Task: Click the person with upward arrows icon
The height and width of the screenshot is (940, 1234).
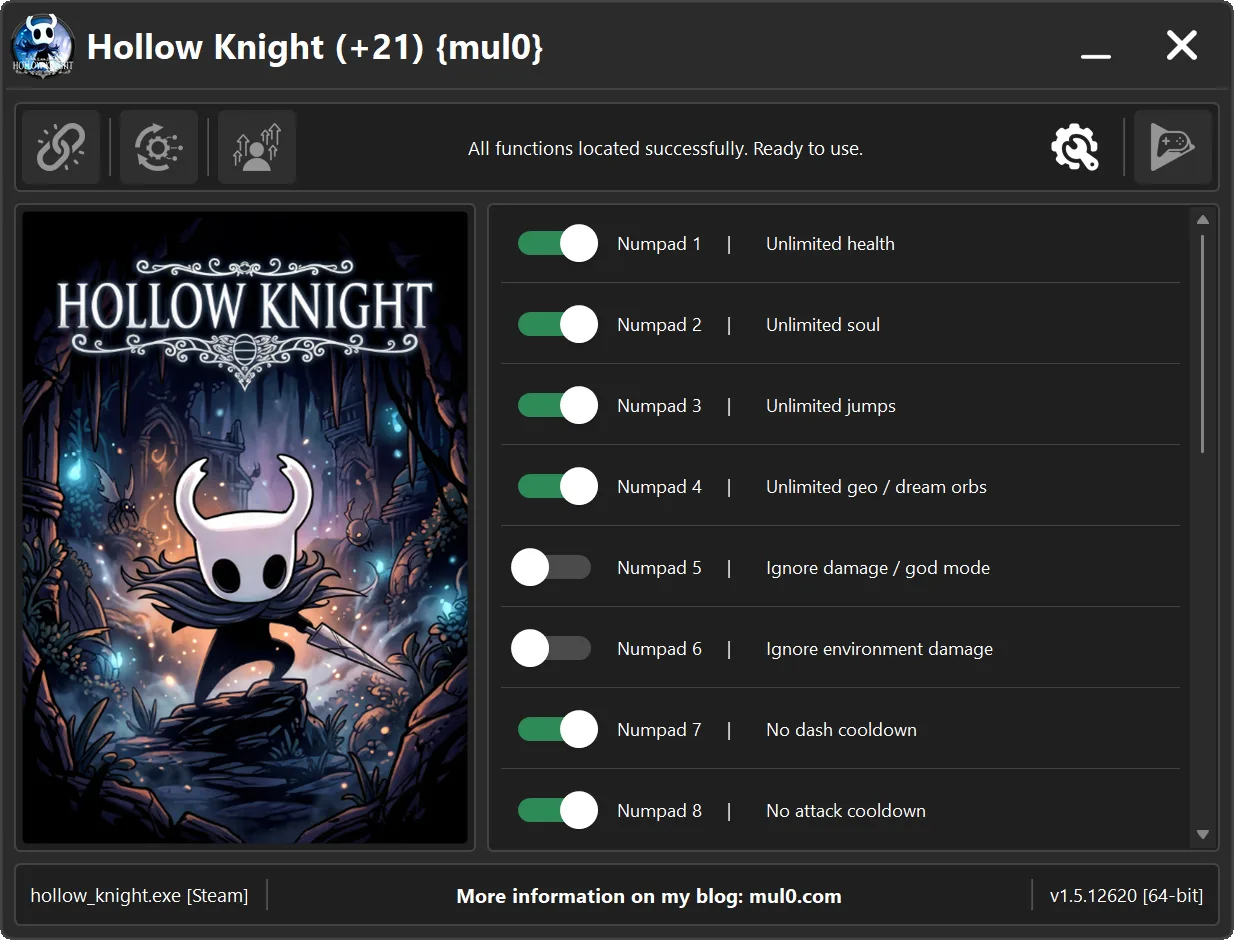Action: tap(257, 148)
